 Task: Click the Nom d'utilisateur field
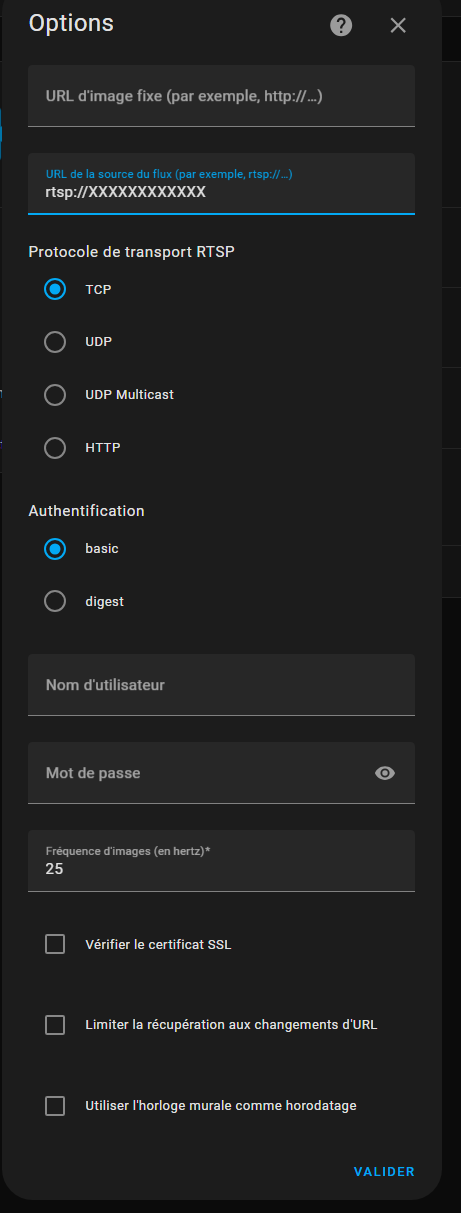(221, 685)
